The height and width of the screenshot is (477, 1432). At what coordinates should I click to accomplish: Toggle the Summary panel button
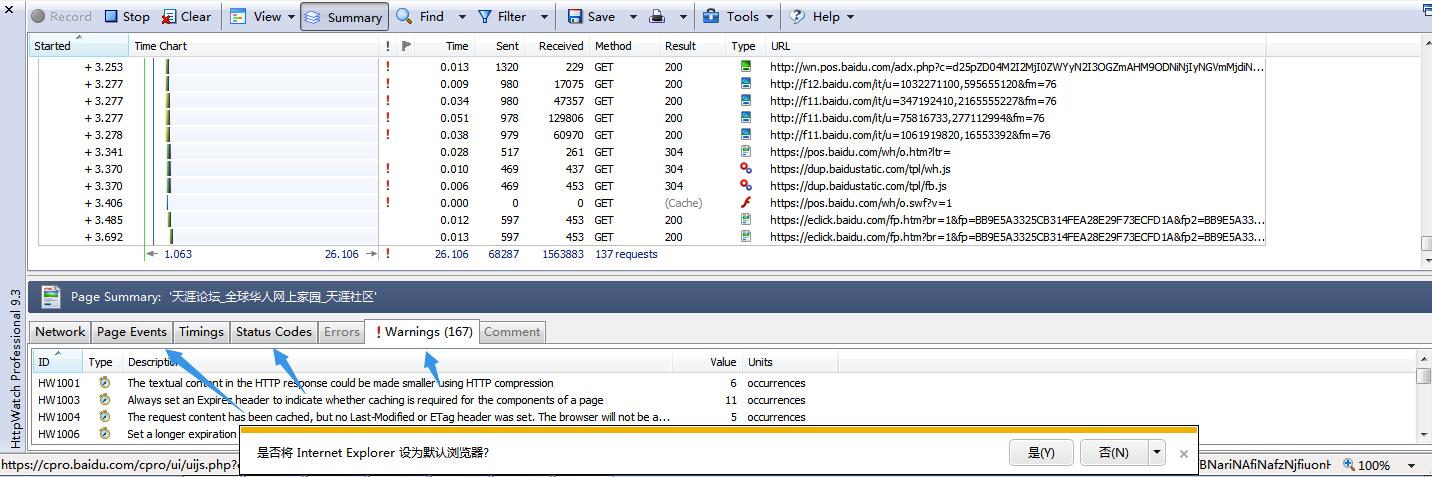click(345, 17)
